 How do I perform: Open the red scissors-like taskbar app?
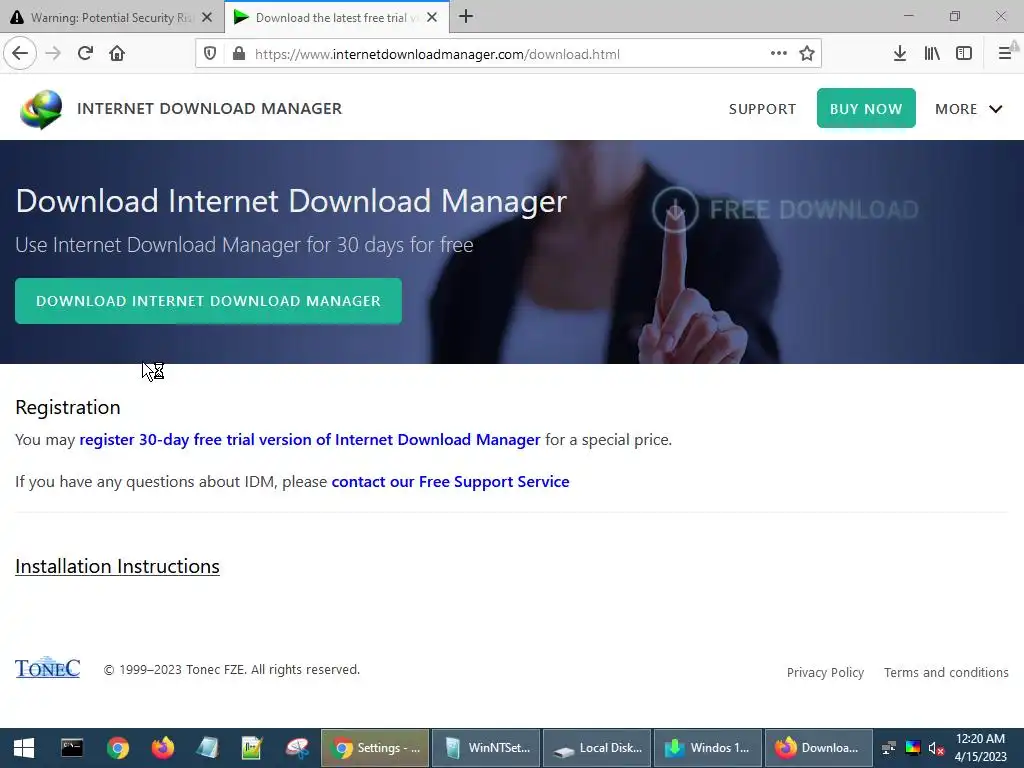297,748
